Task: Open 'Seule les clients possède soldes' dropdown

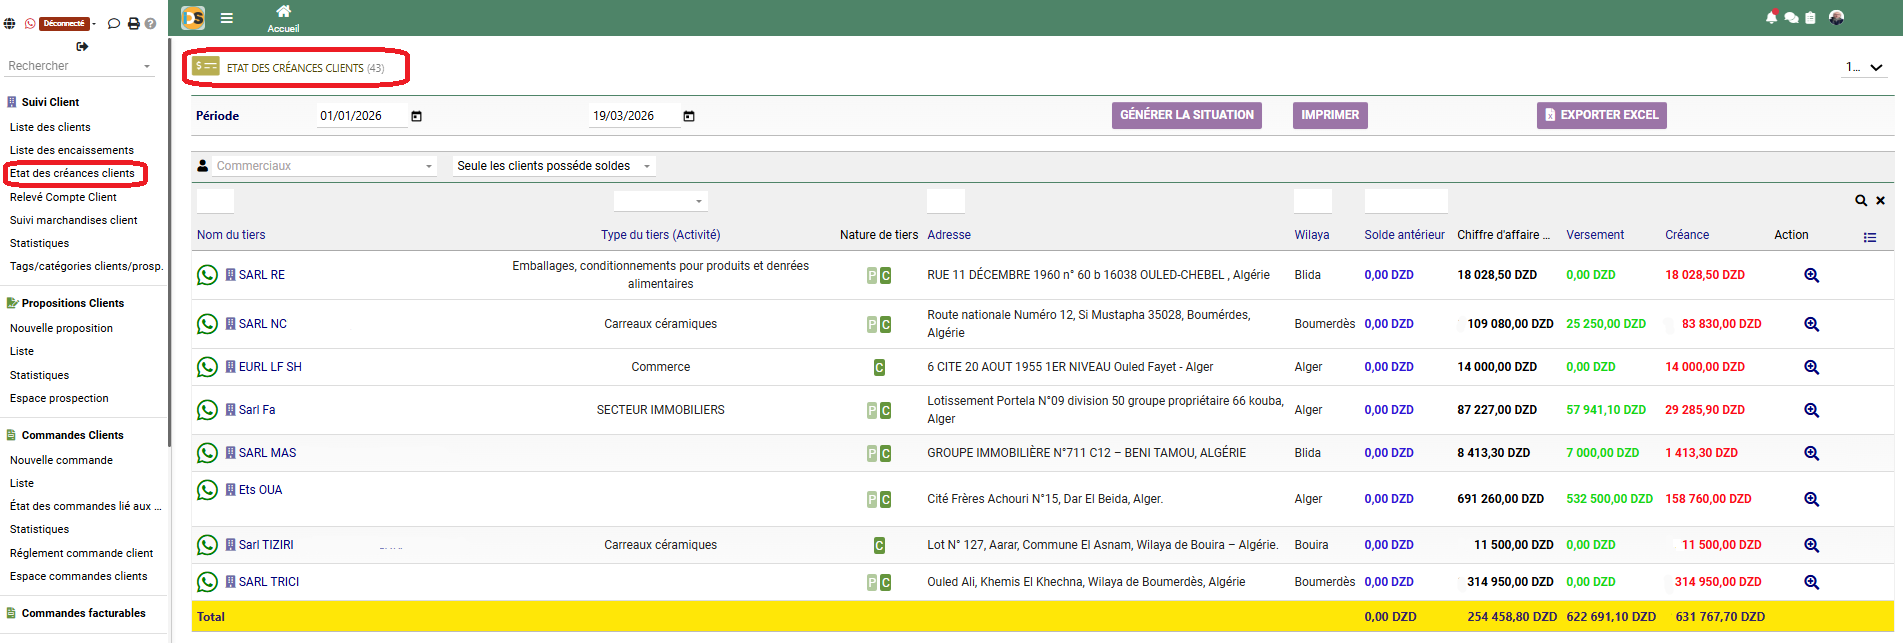Action: pyautogui.click(x=553, y=166)
